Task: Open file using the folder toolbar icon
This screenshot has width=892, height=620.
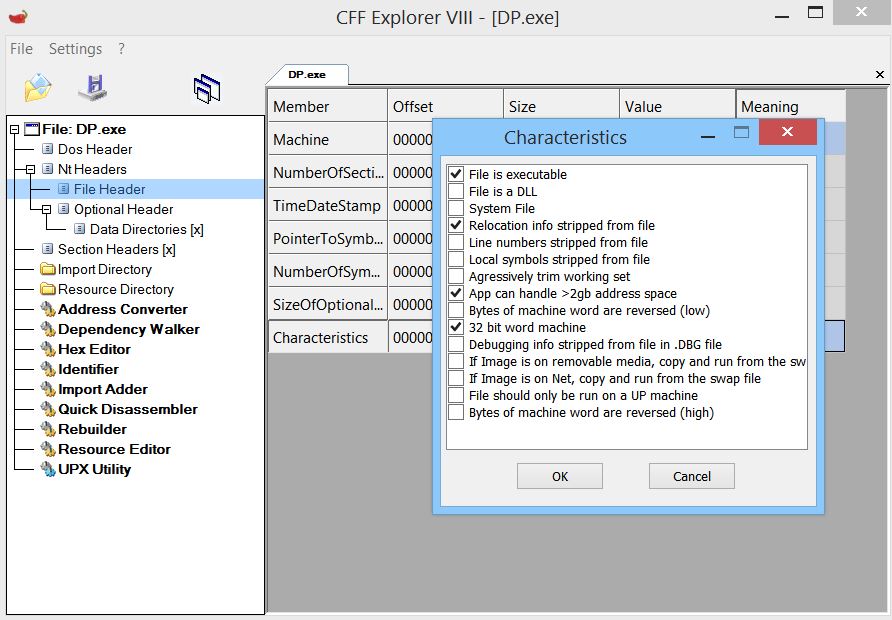Action: click(x=38, y=88)
